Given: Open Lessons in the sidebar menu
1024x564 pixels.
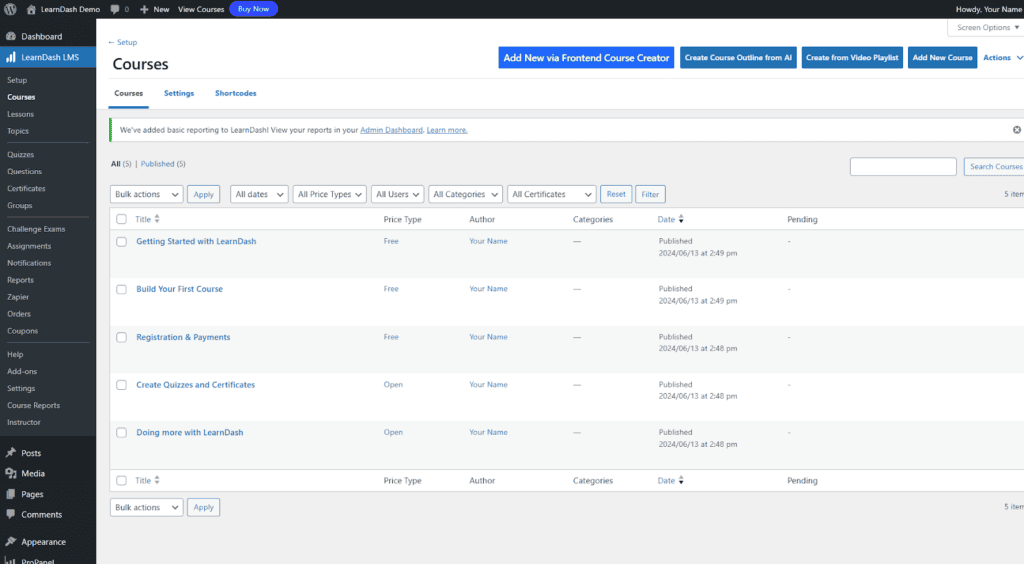Looking at the screenshot, I should click(20, 114).
